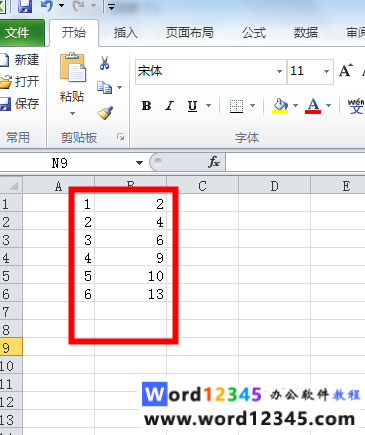Image resolution: width=365 pixels, height=435 pixels.
Task: Click the Copy icon
Action: click(104, 87)
